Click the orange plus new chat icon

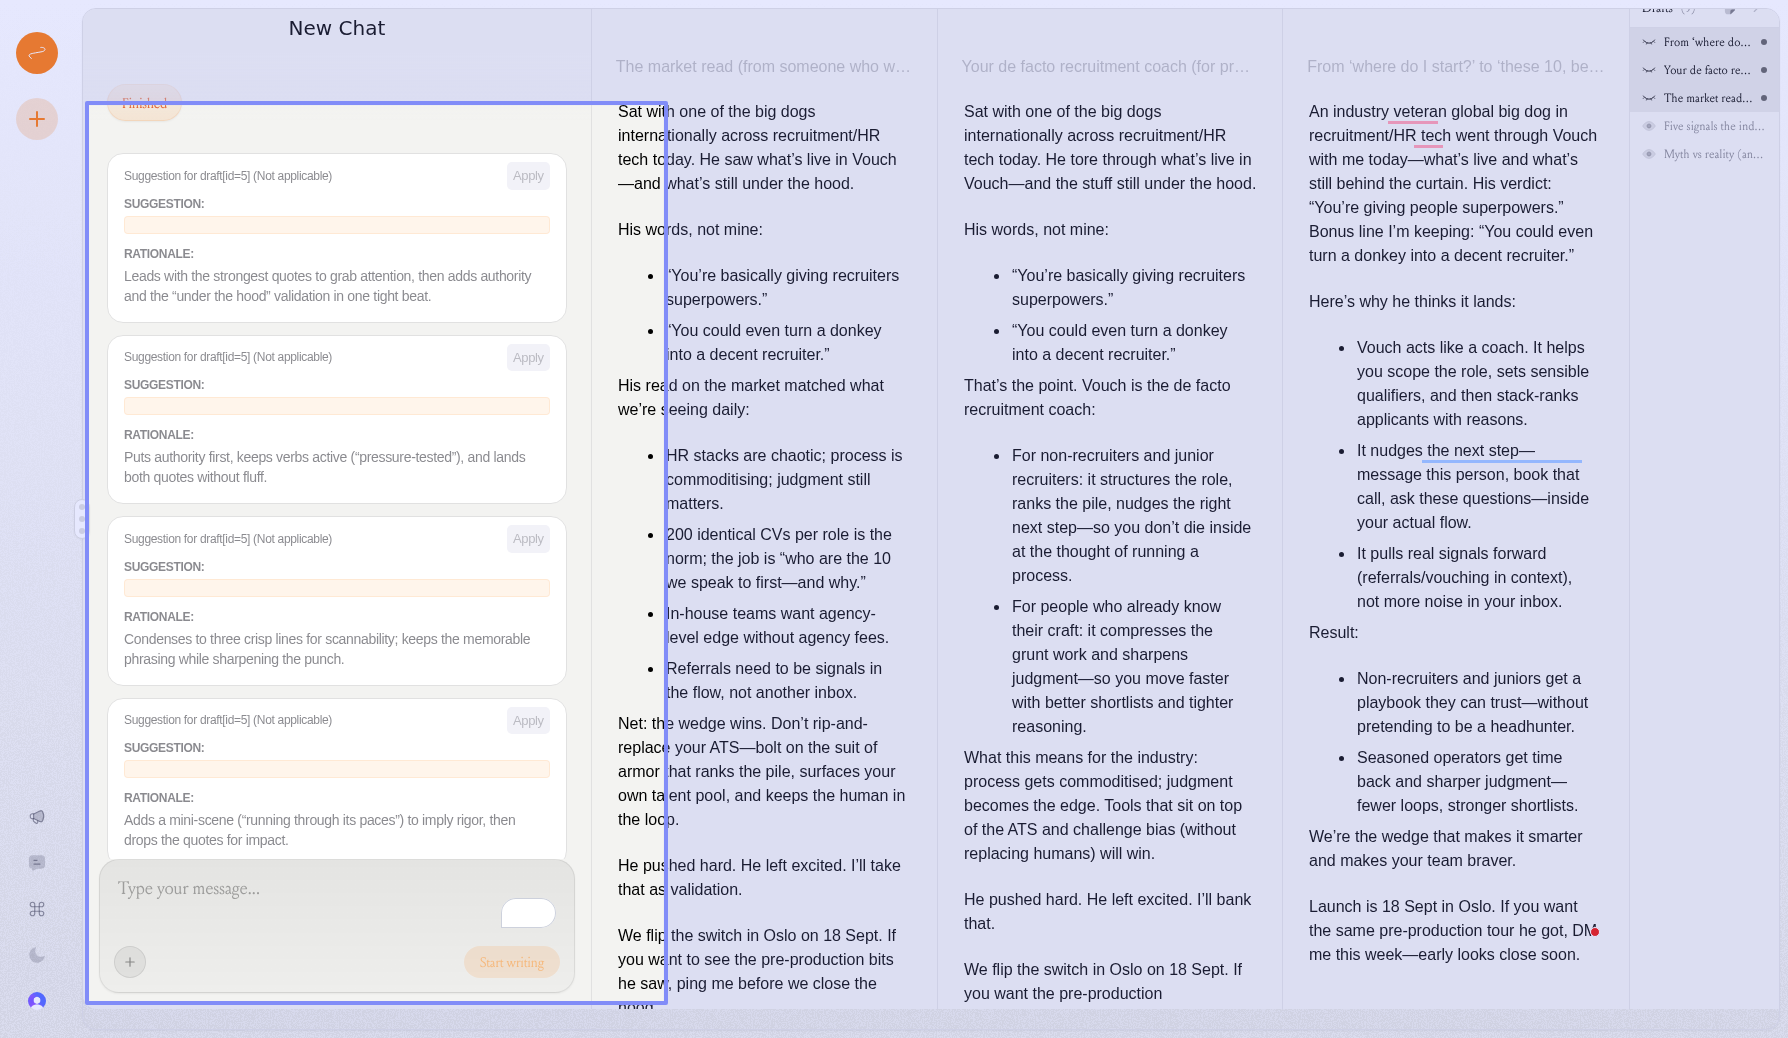point(37,120)
